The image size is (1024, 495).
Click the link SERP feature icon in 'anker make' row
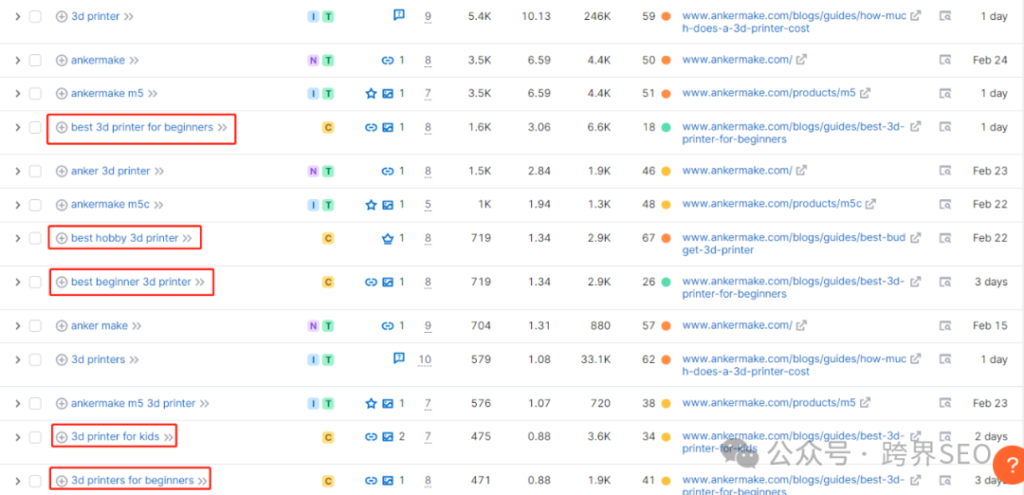pyautogui.click(x=387, y=325)
